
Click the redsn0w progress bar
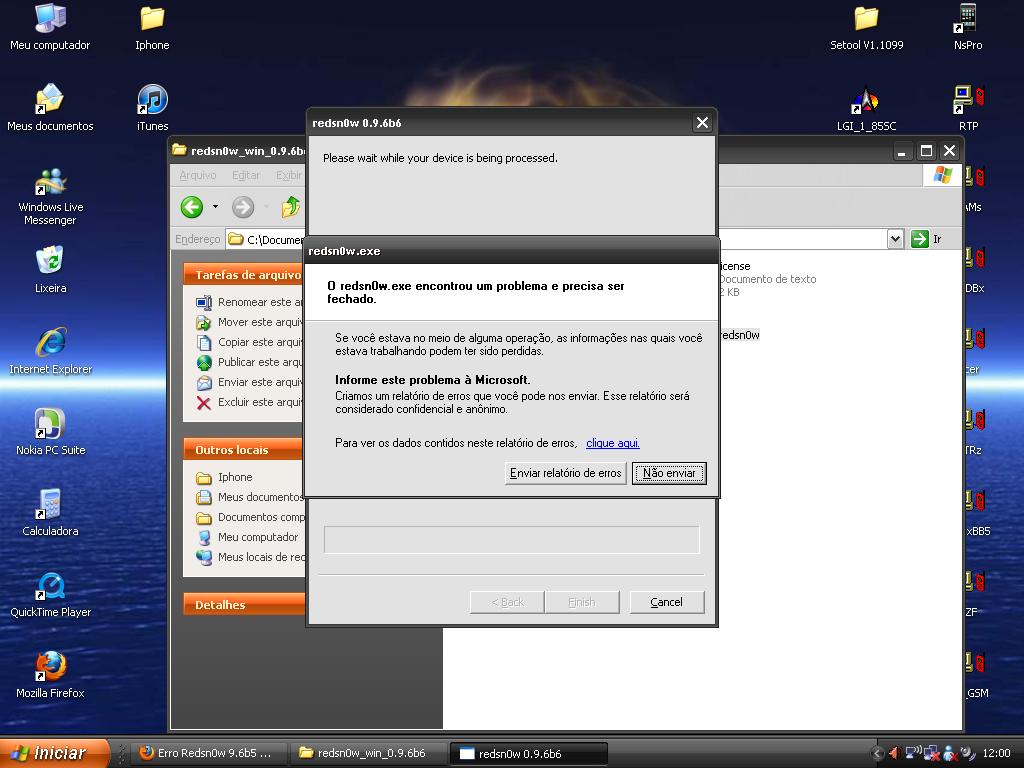pyautogui.click(x=511, y=539)
